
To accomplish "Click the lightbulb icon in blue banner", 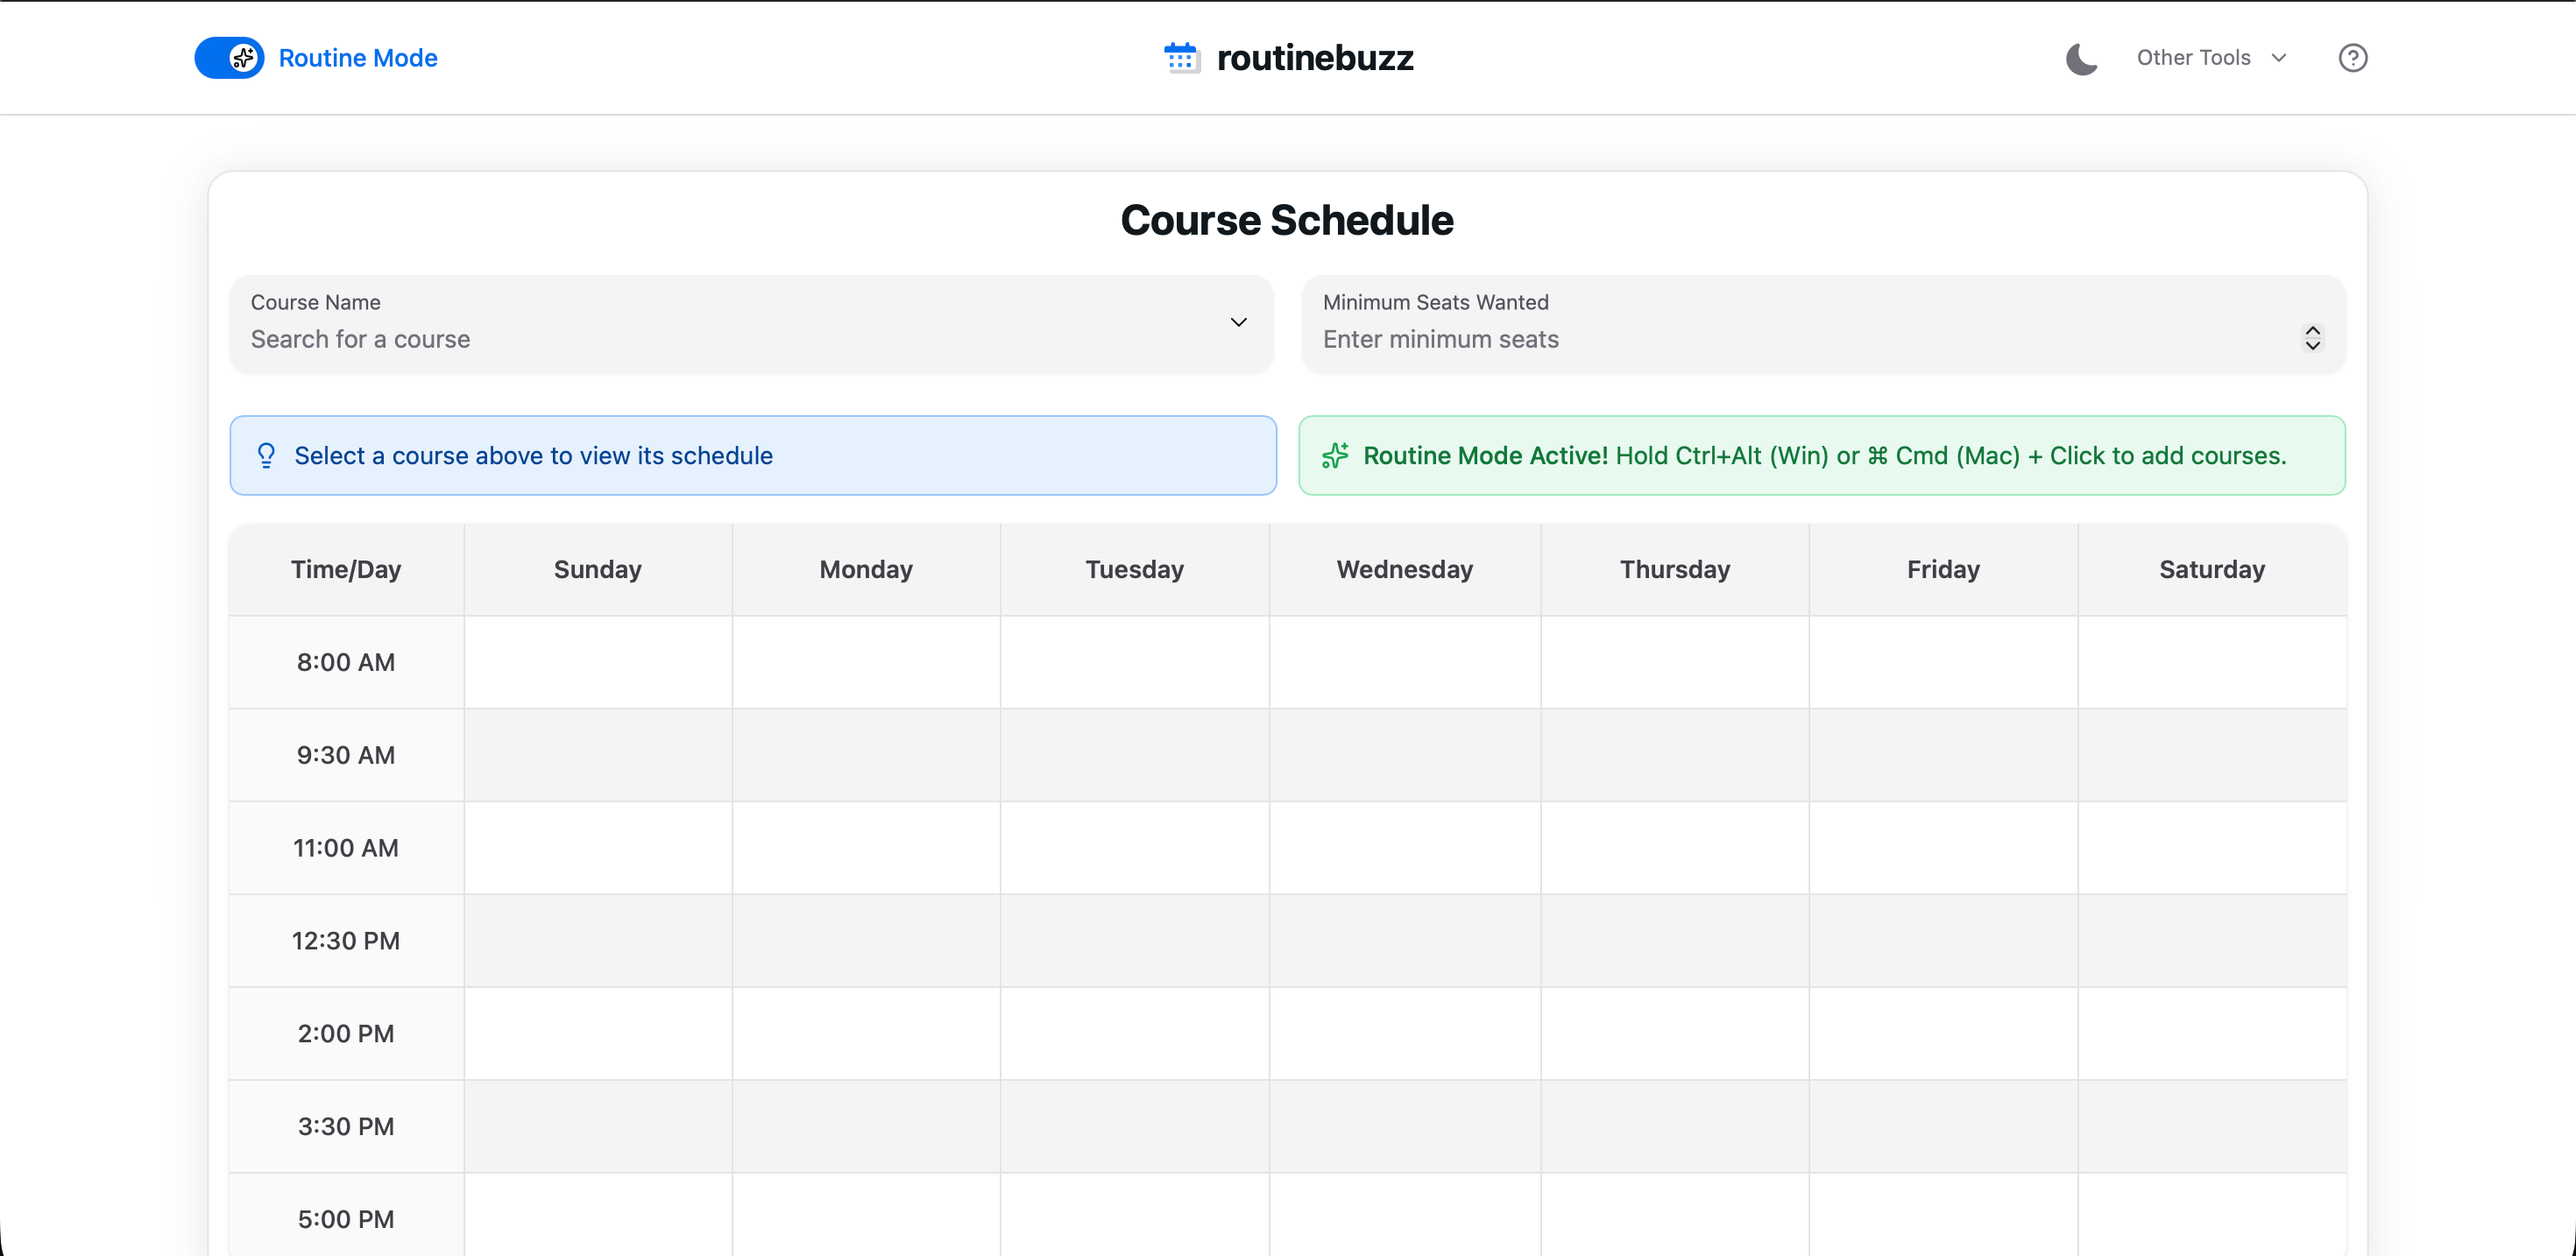I will click(x=266, y=456).
